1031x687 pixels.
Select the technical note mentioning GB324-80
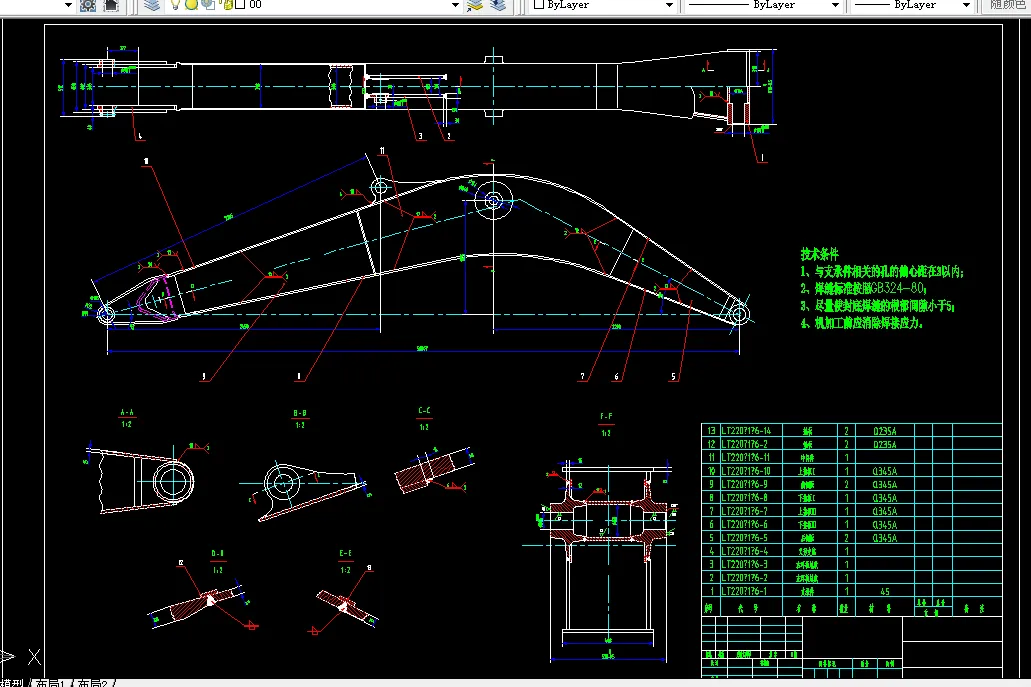(863, 288)
